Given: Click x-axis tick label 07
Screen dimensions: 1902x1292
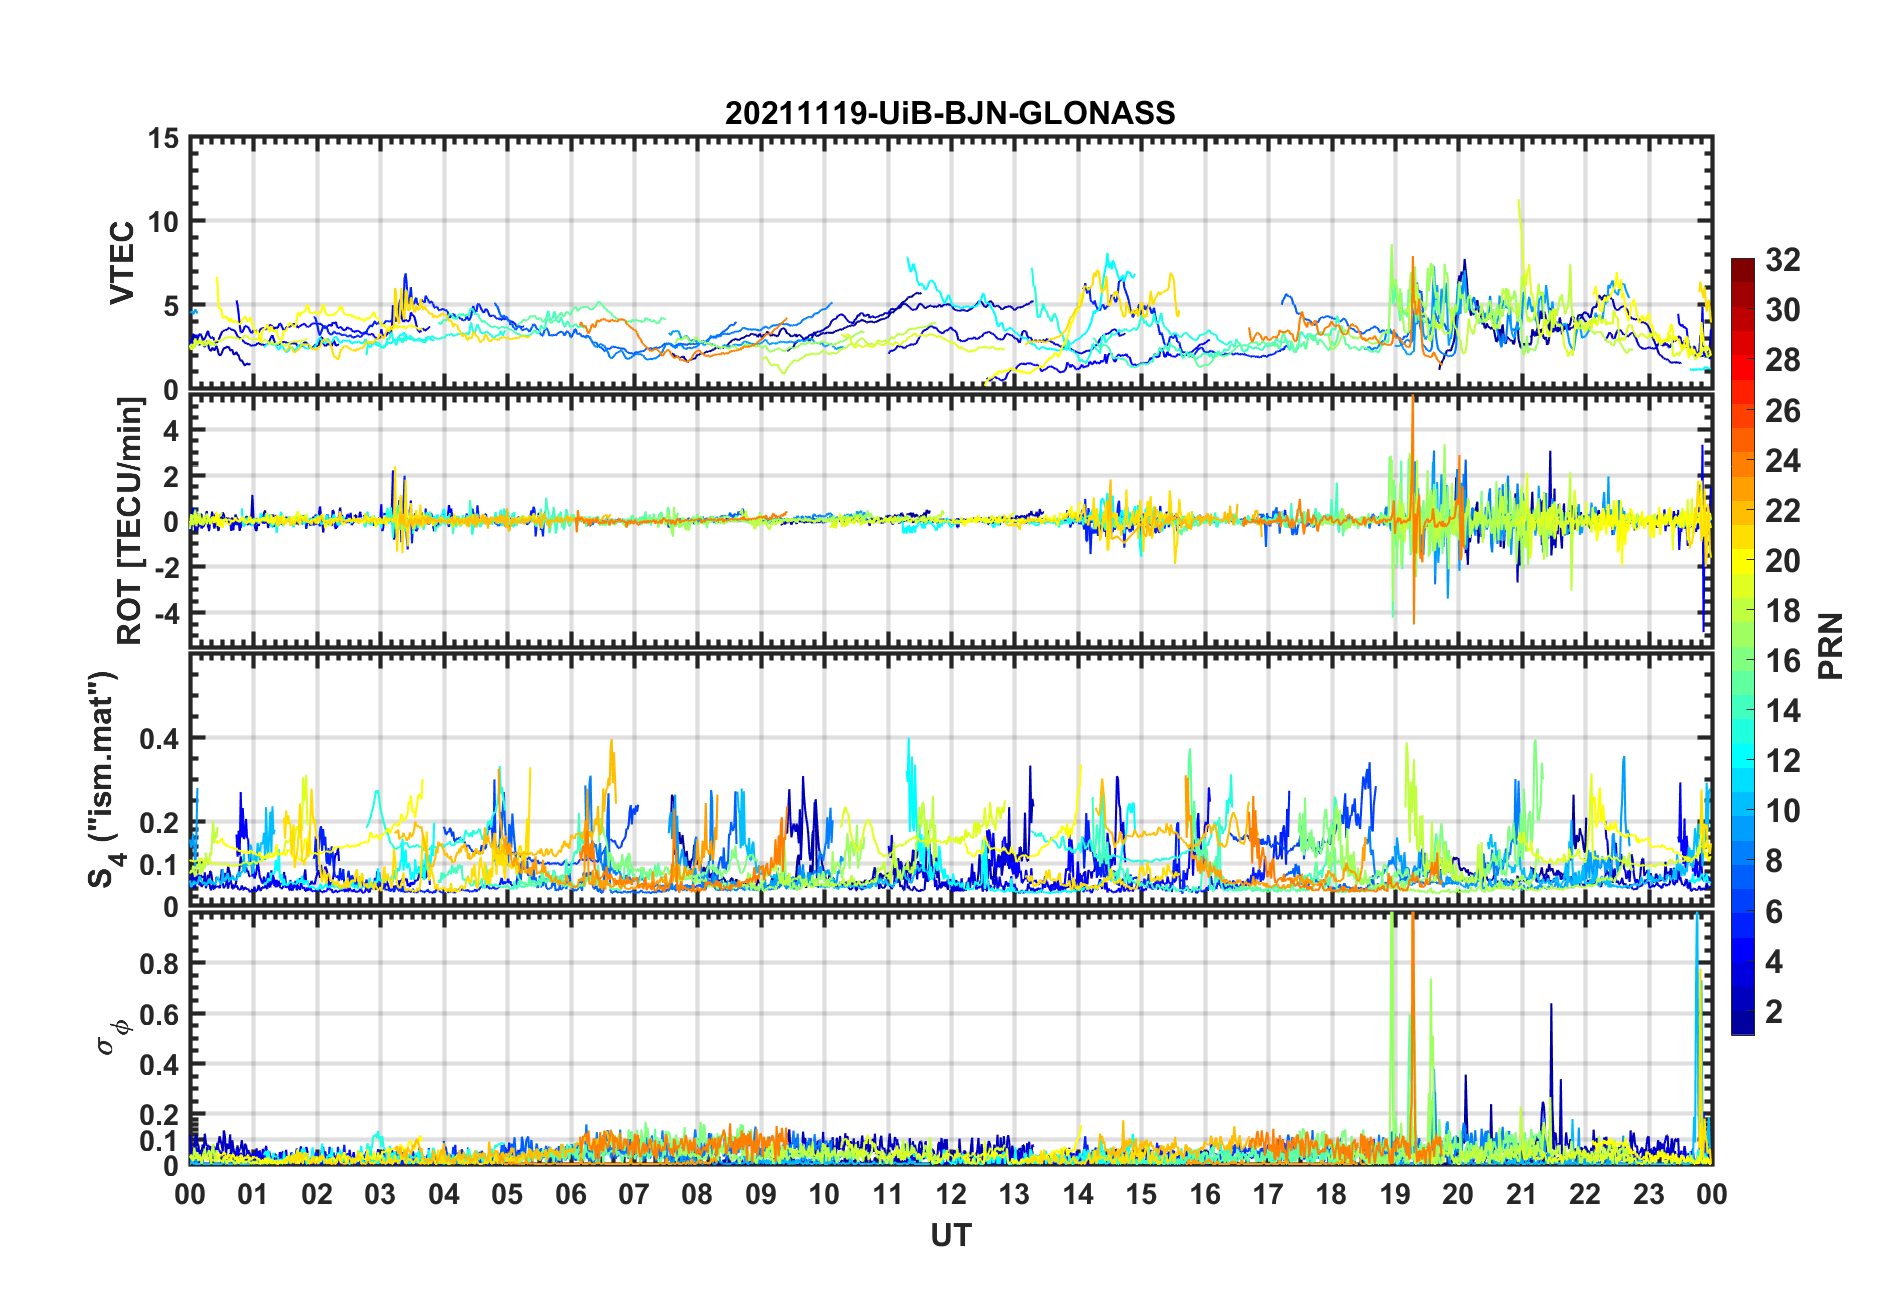Looking at the screenshot, I should pos(634,1194).
